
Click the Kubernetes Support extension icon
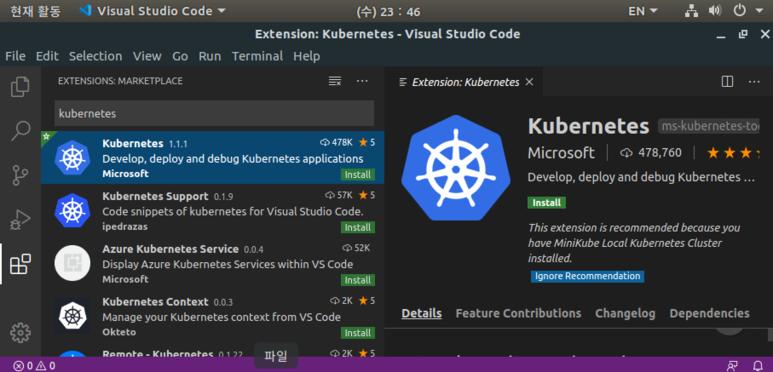click(x=72, y=210)
